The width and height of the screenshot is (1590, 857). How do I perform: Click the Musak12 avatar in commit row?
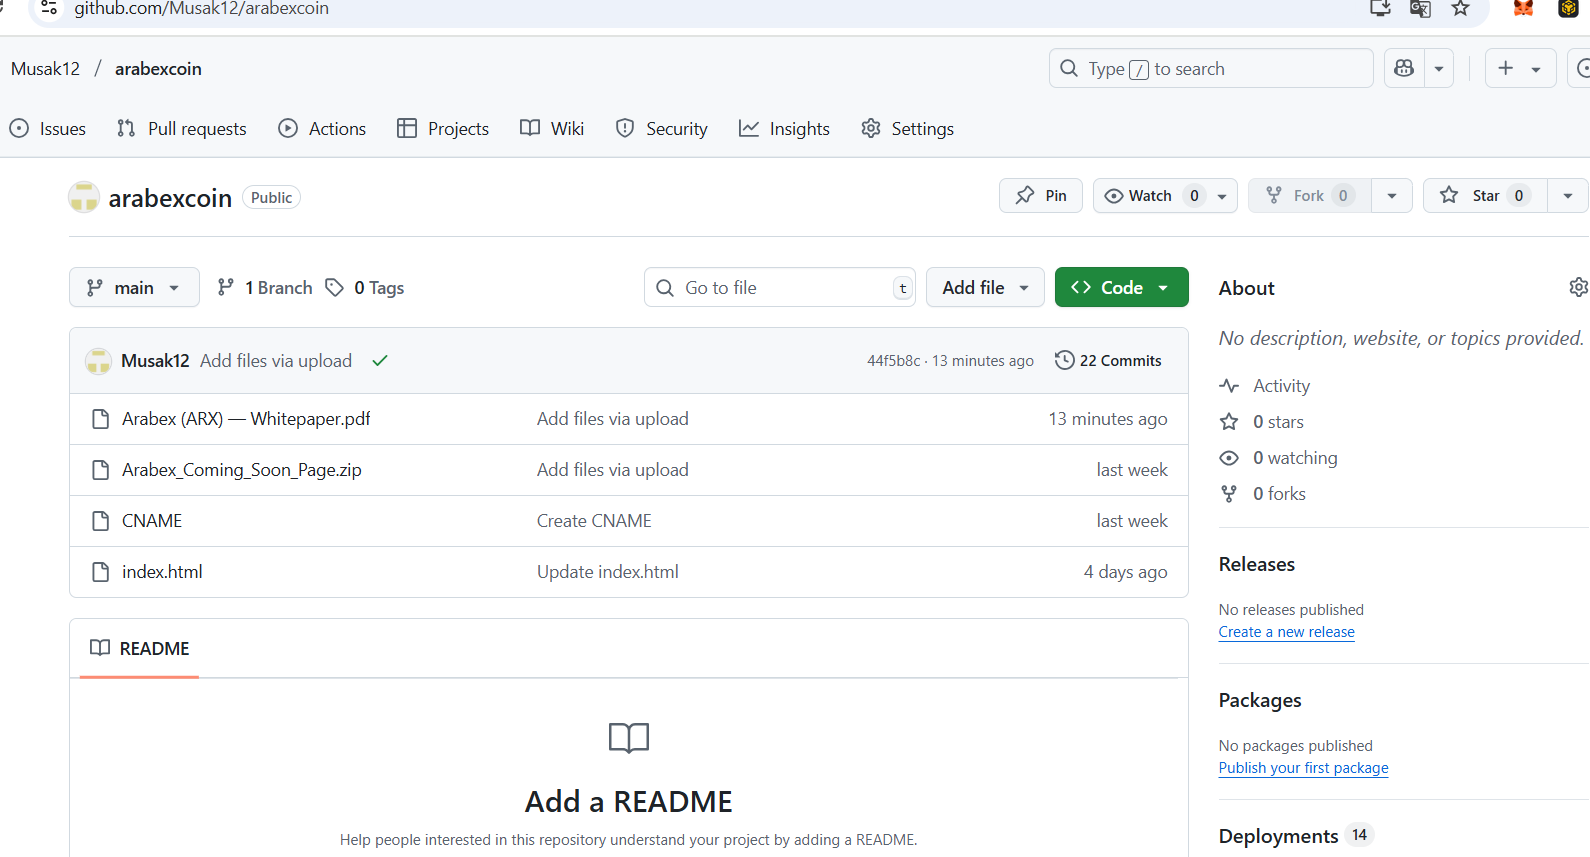98,361
